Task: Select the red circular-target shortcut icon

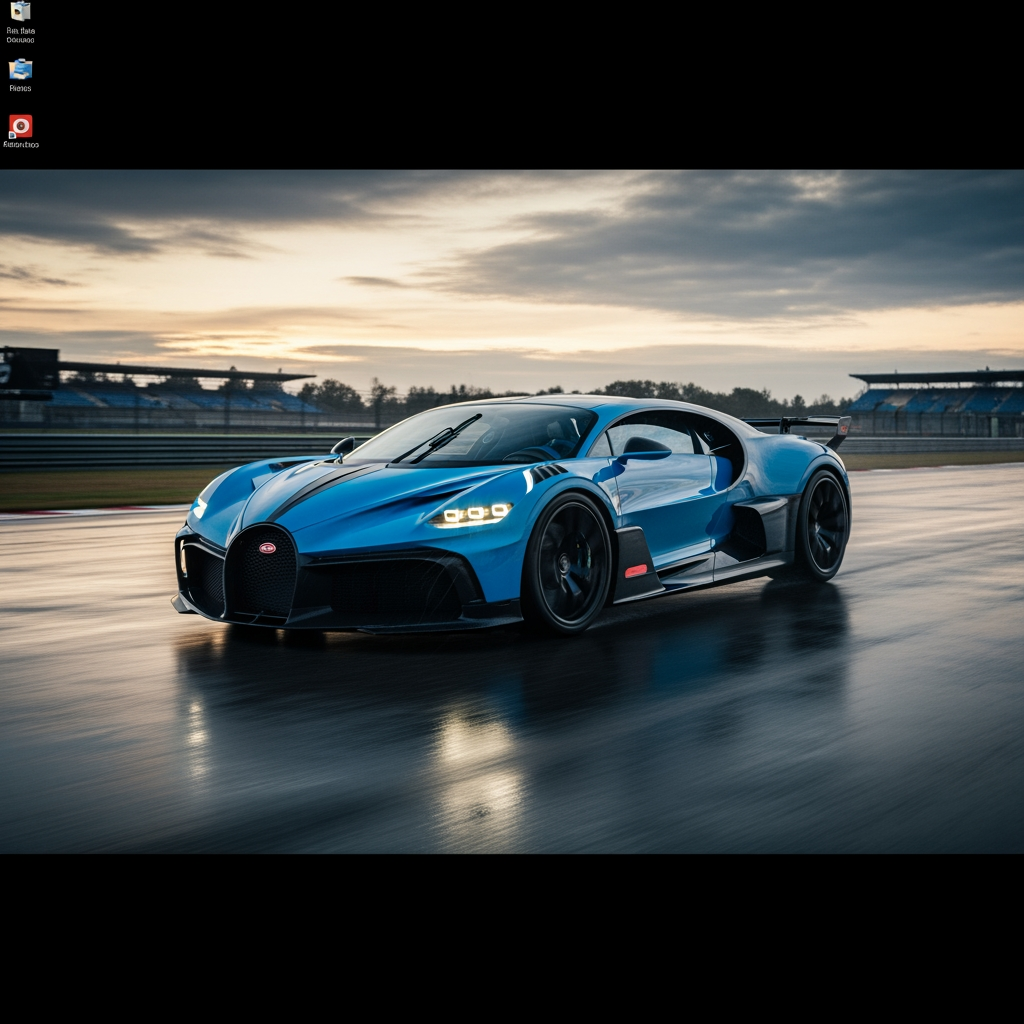Action: click(x=20, y=127)
